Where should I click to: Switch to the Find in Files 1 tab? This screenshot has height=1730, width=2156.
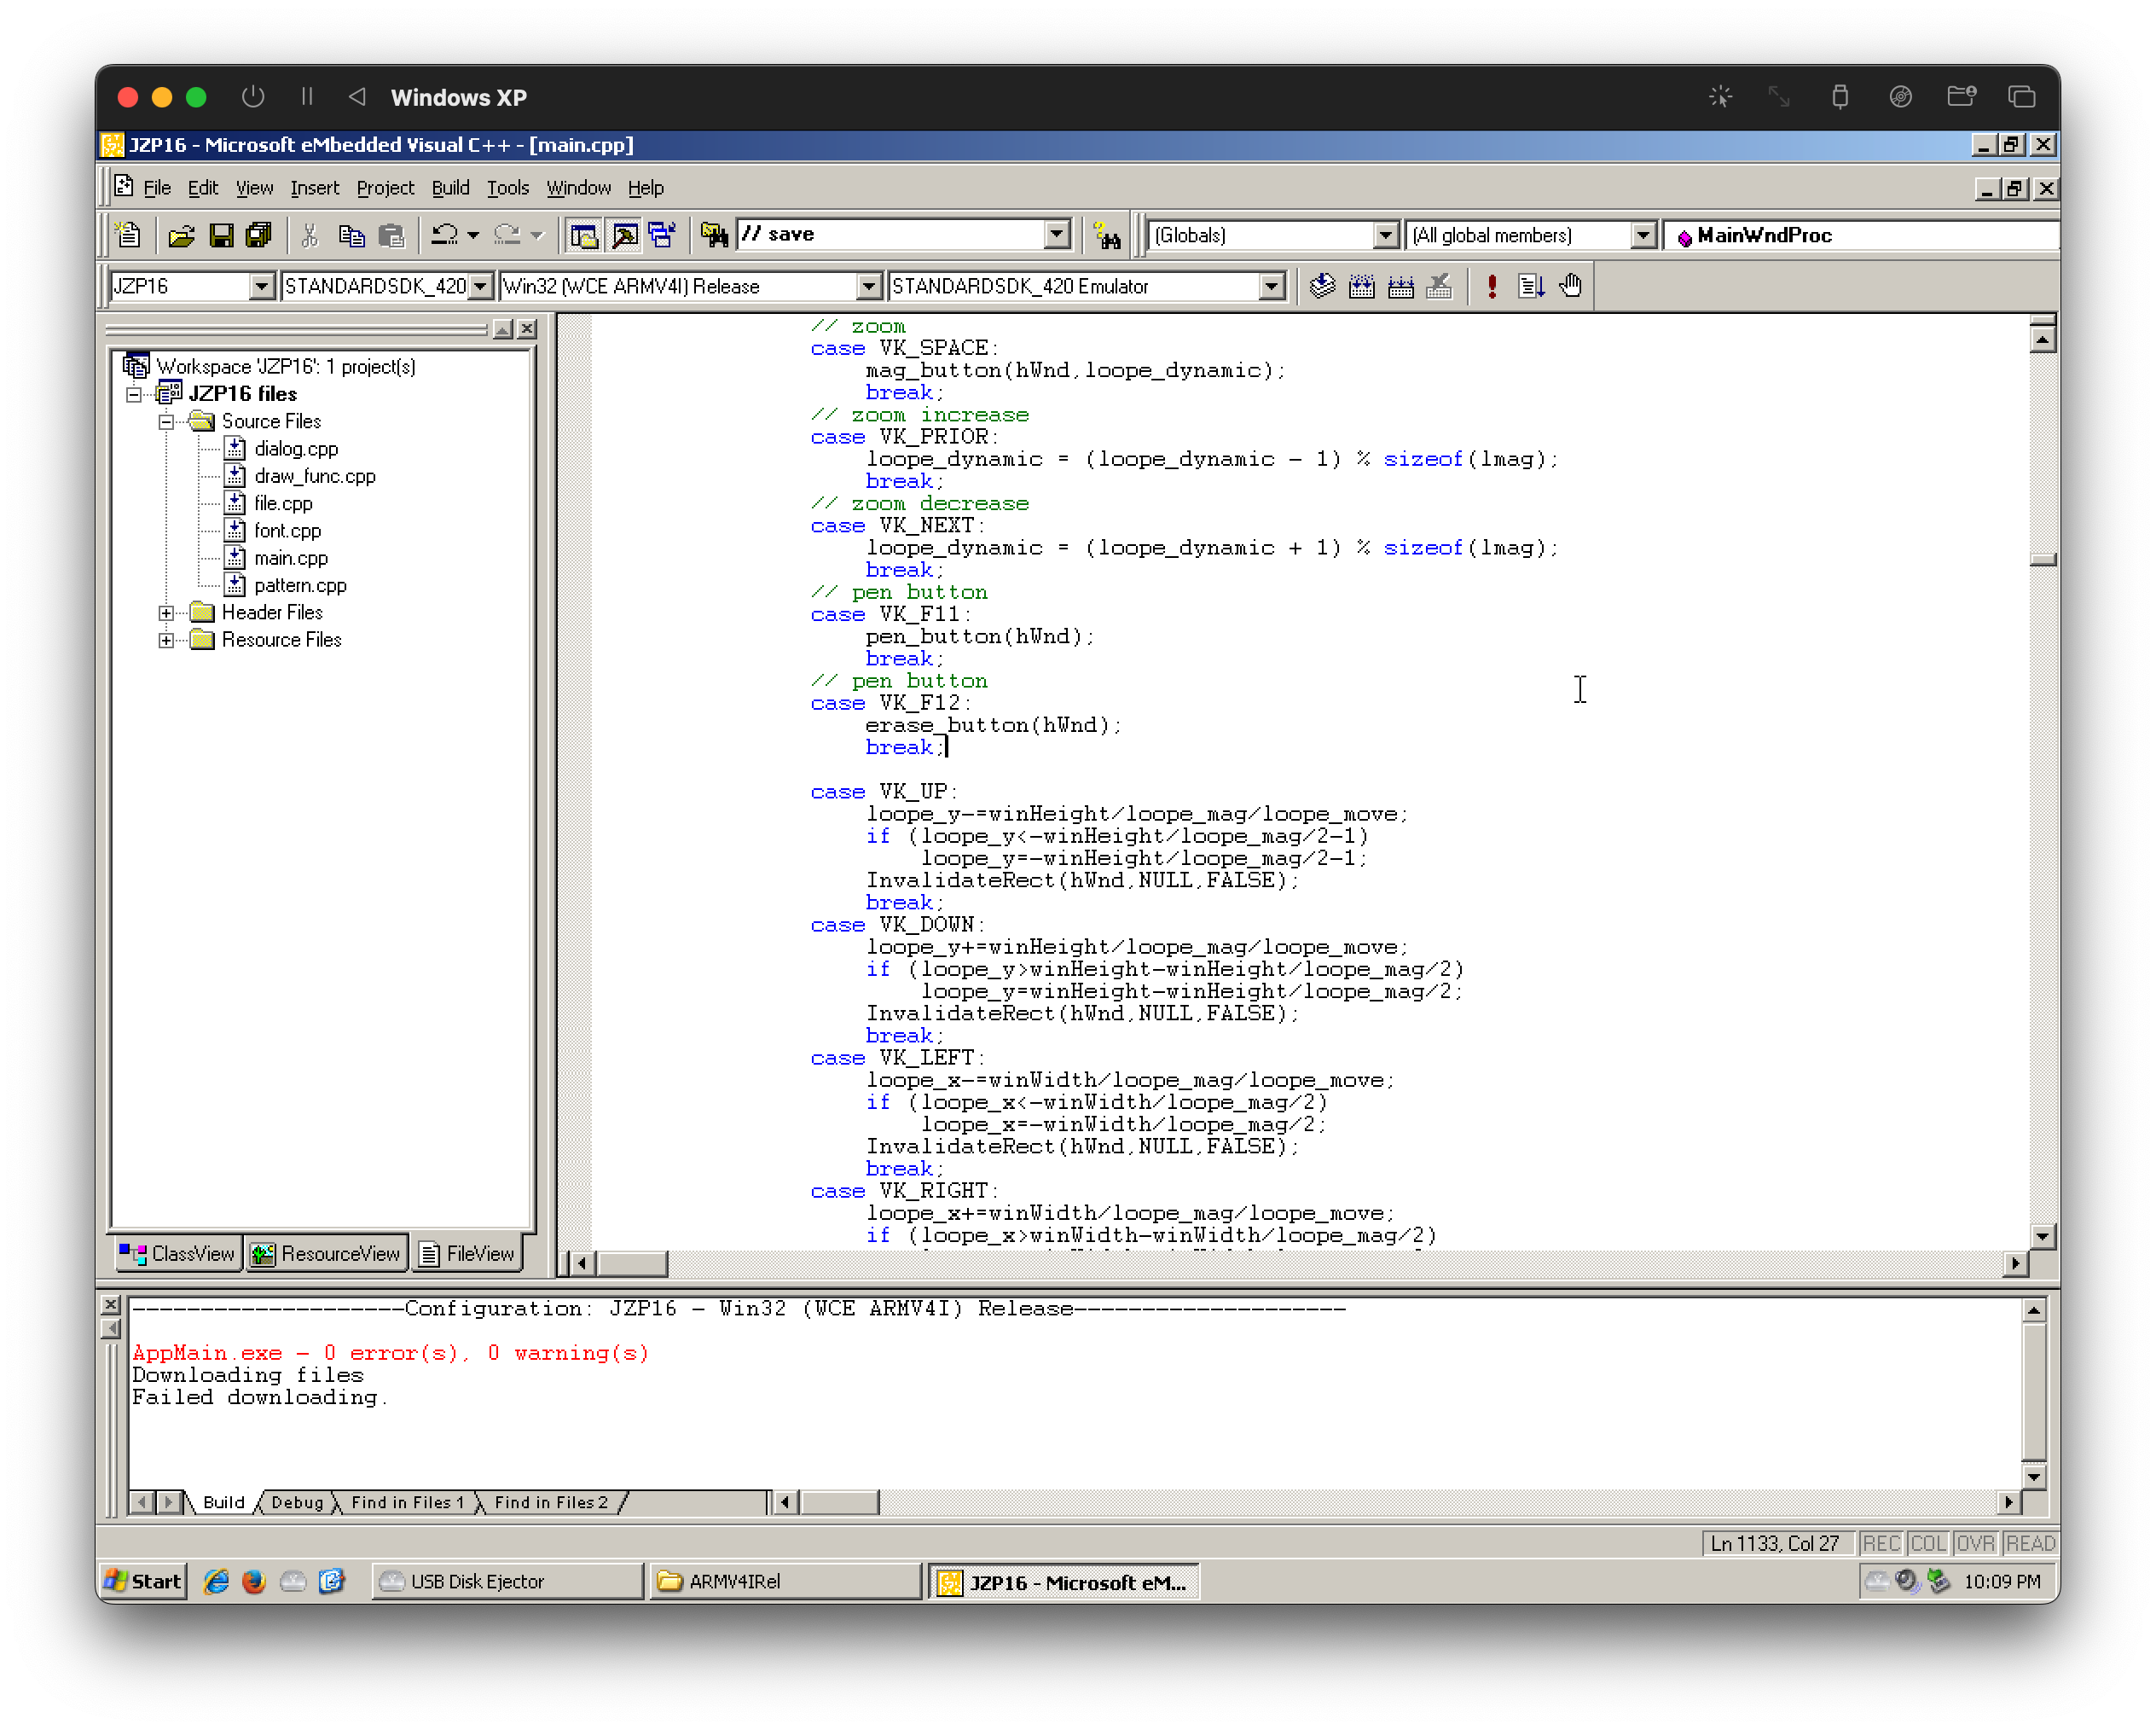pos(407,1502)
